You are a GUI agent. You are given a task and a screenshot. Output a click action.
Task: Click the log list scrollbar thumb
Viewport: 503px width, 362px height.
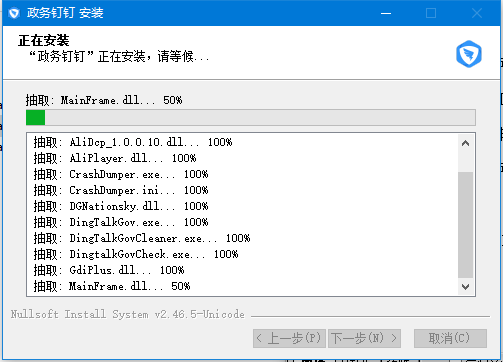click(x=466, y=225)
